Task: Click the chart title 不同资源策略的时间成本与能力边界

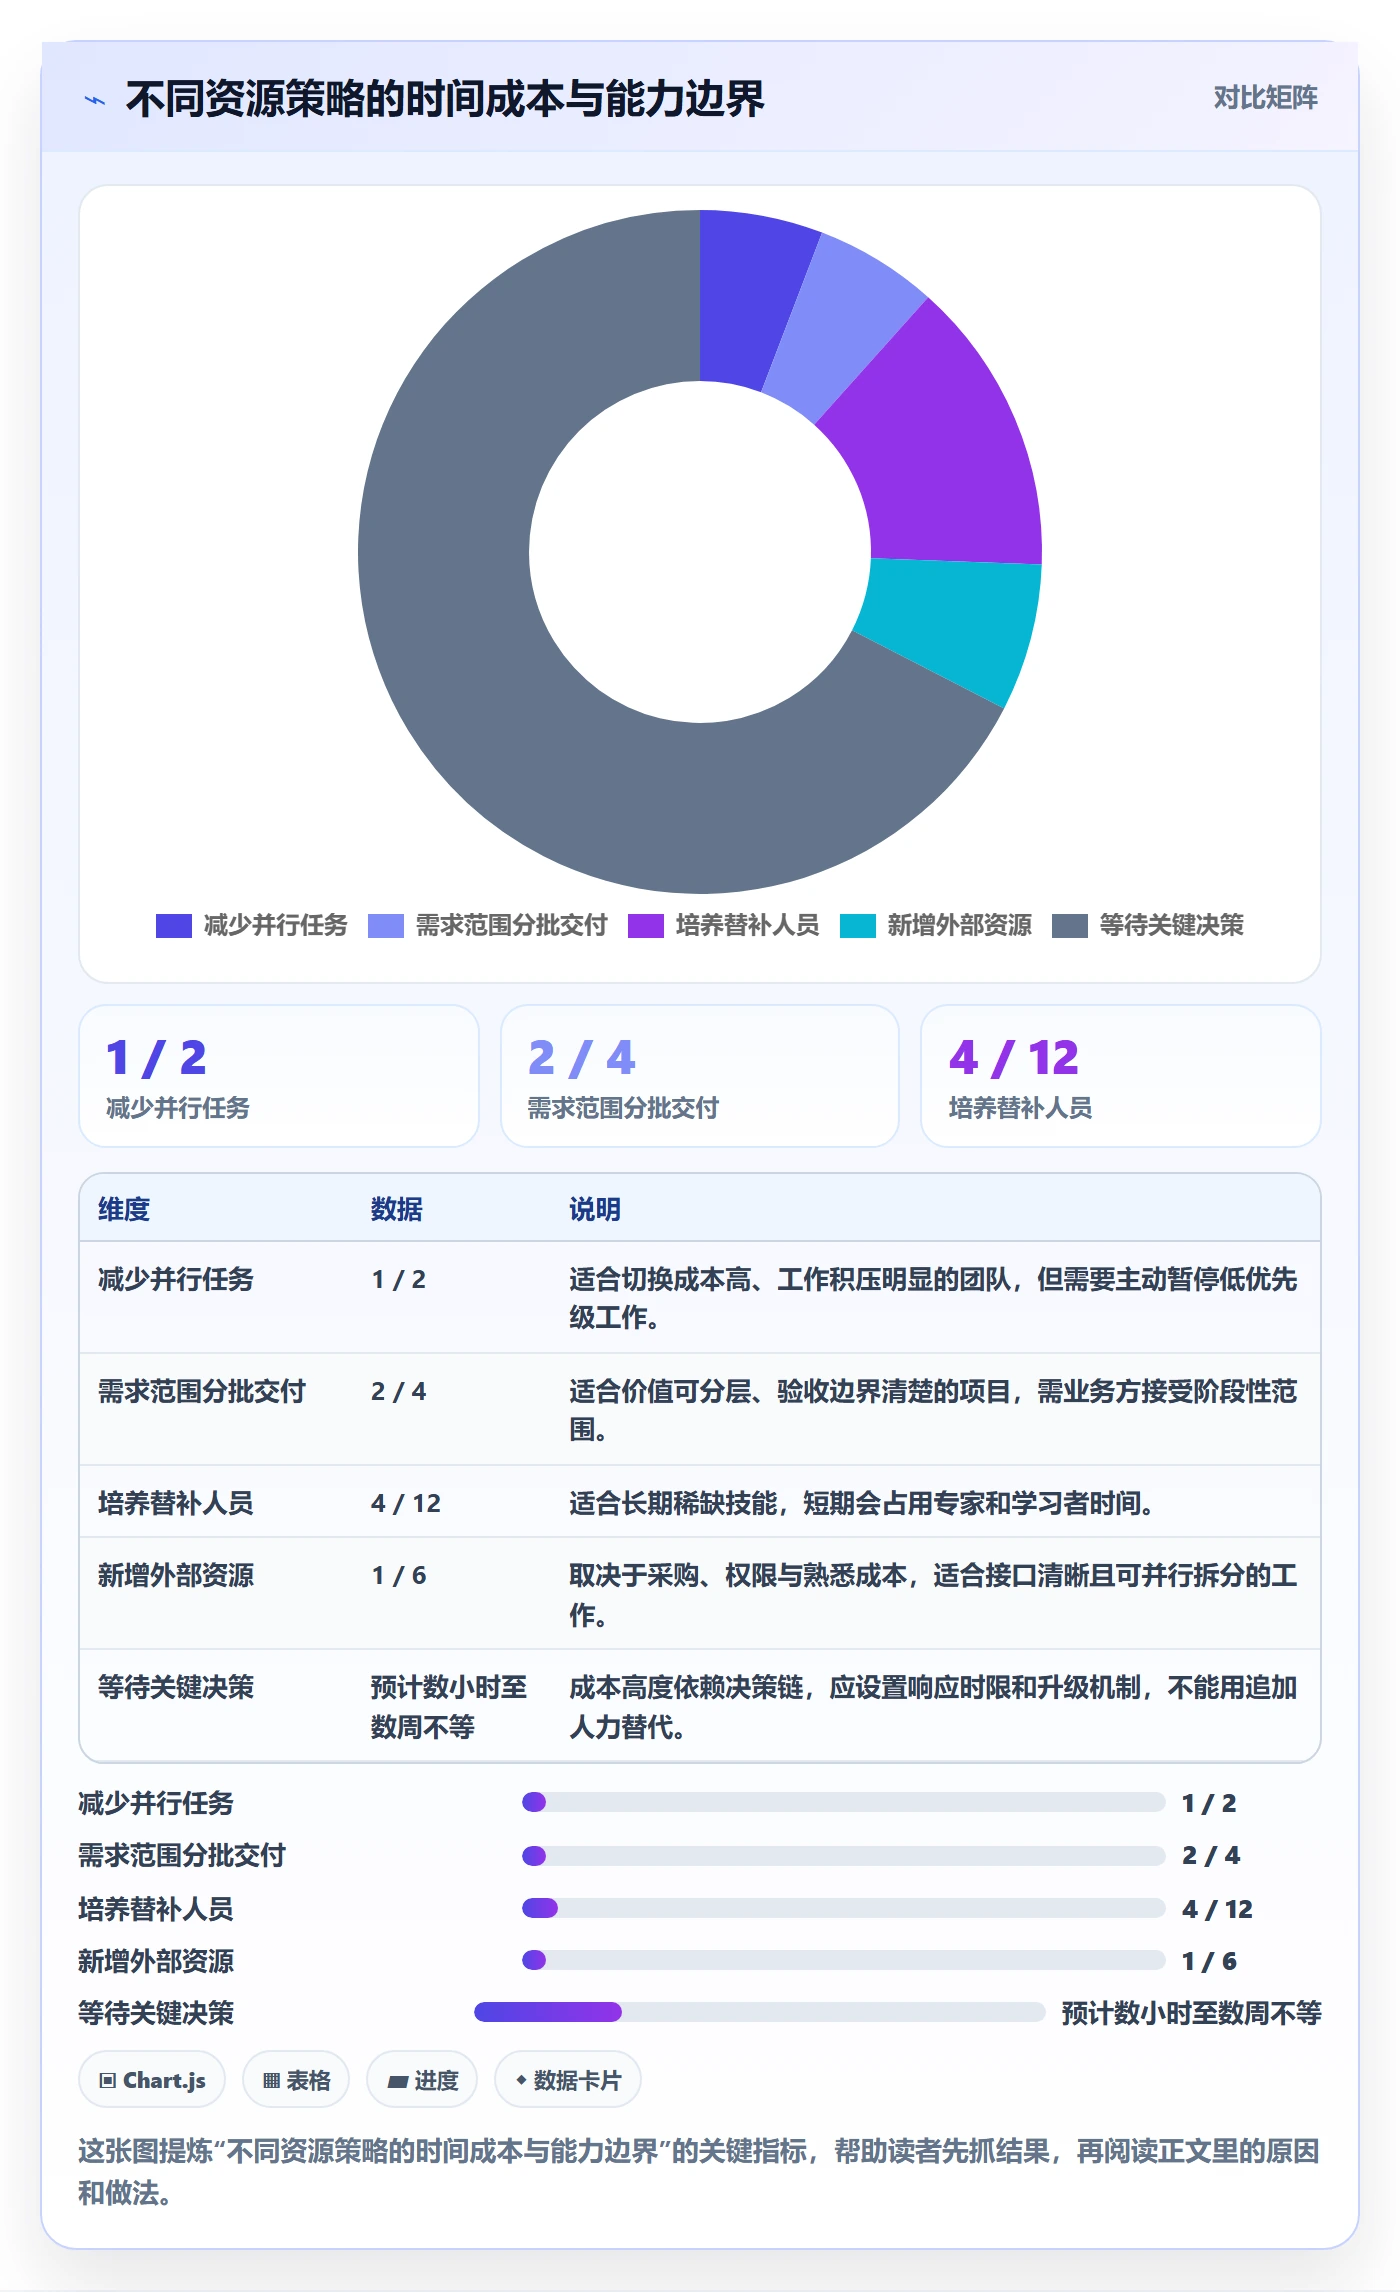Action: point(445,99)
